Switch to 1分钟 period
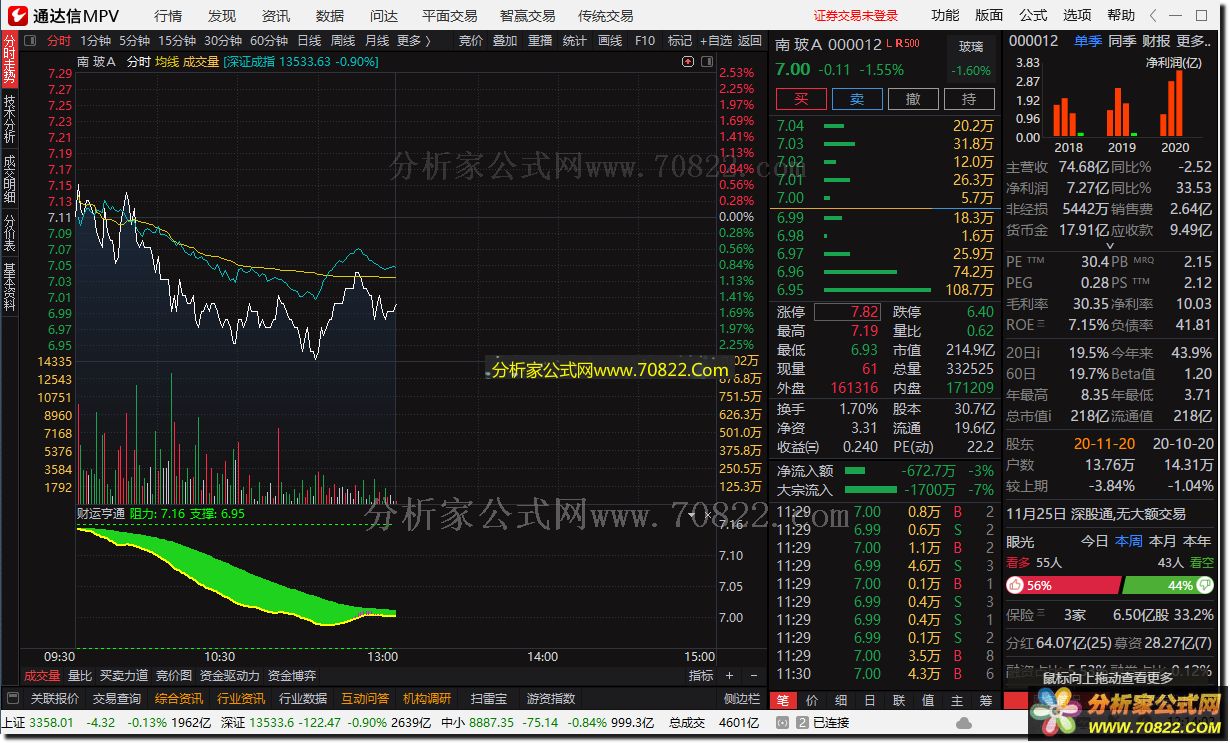The image size is (1230, 743). 96,41
